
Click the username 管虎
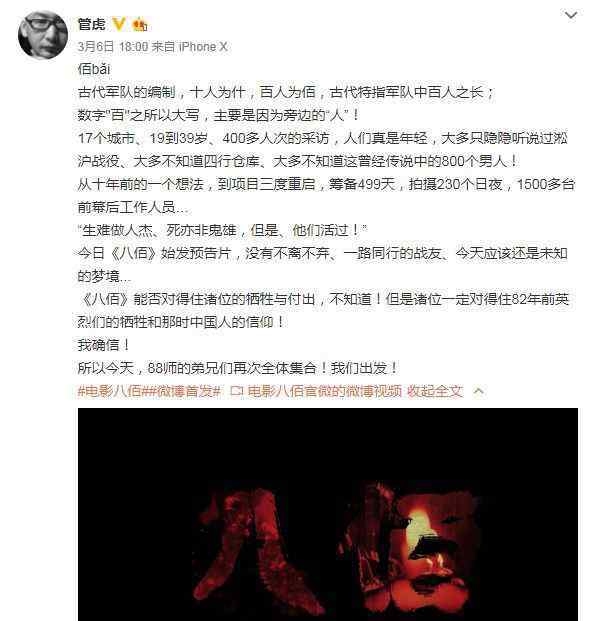point(91,24)
